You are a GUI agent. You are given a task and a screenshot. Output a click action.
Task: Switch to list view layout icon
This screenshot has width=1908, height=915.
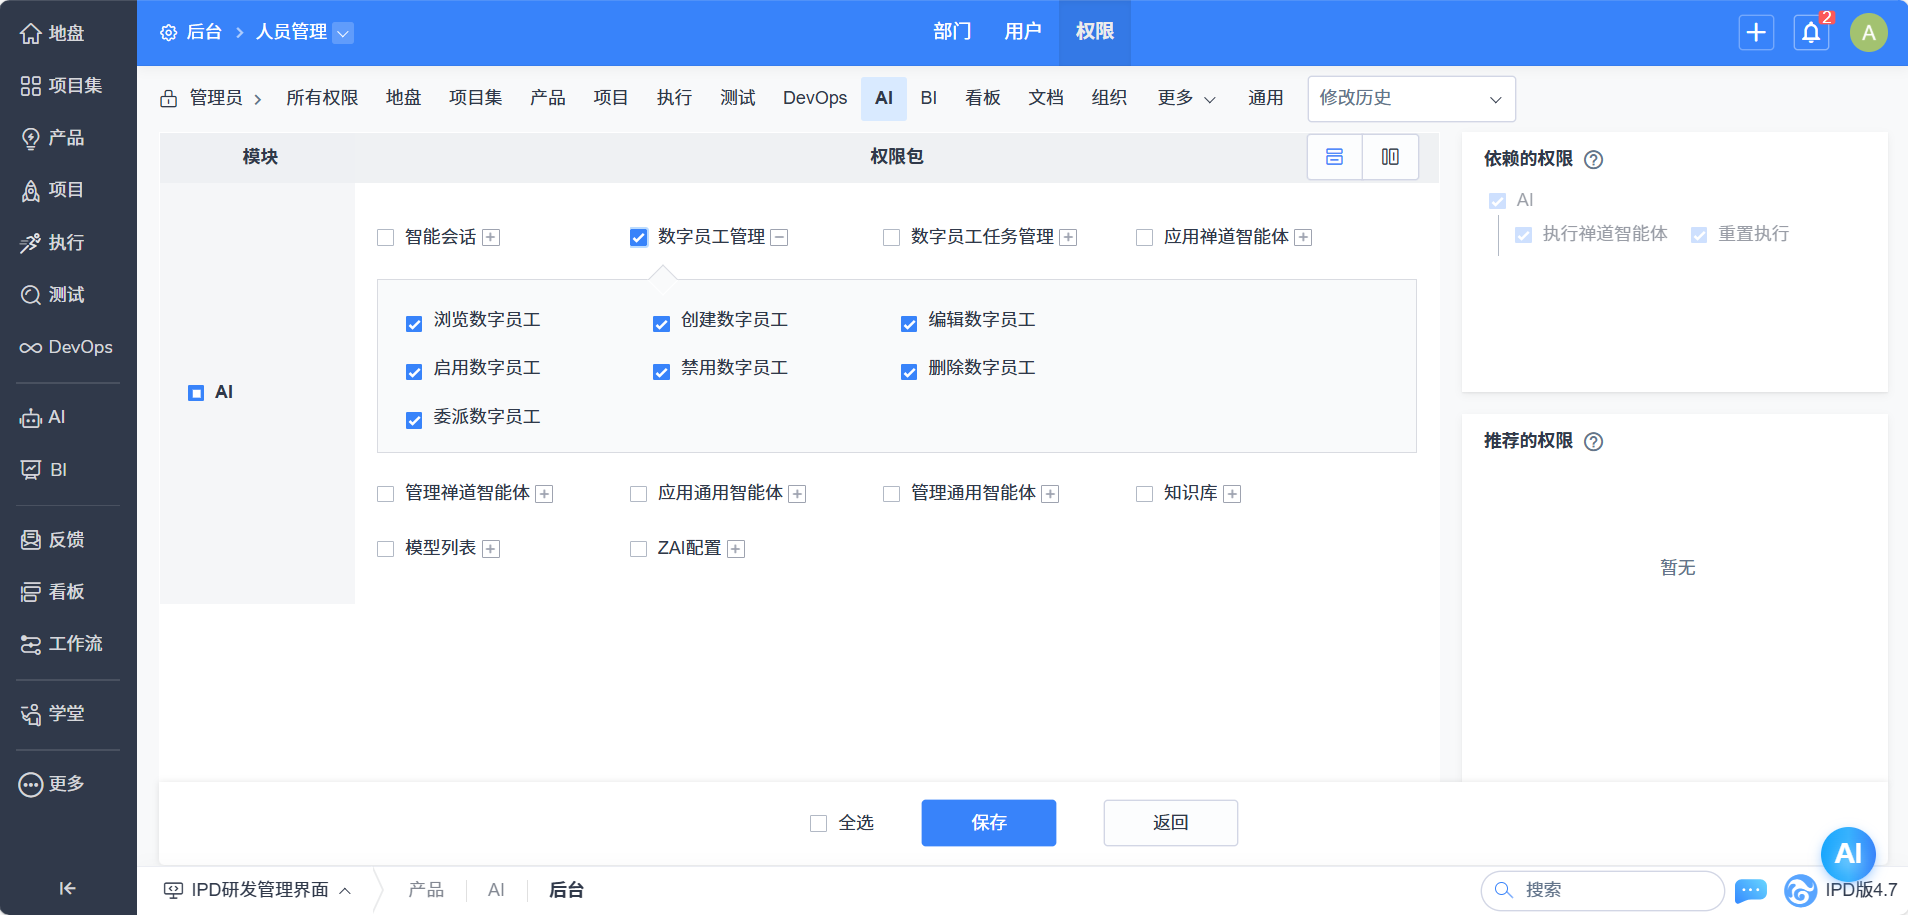(1334, 157)
